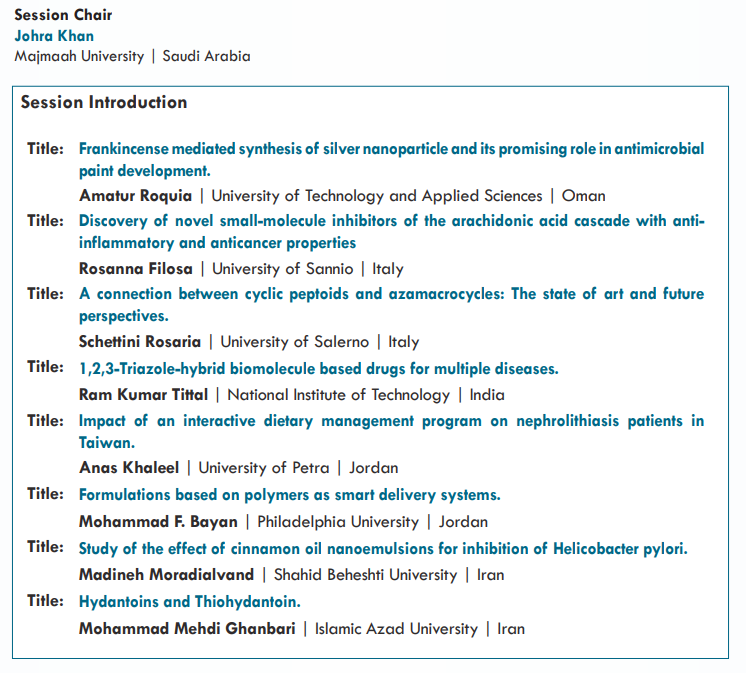
Task: Select speaker name Mohammad F. Bayan
Action: 159,522
